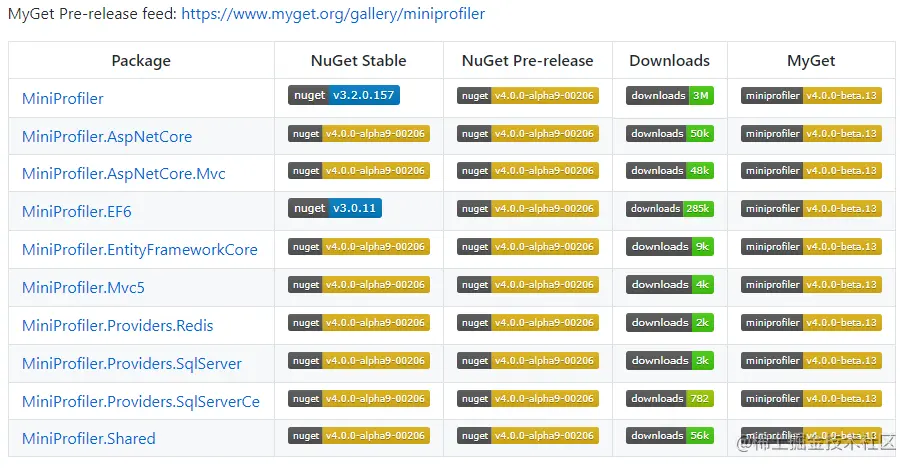Click MiniProfiler.EntityFrameworkCore MyGet badge
The height and width of the screenshot is (468, 912).
pyautogui.click(x=811, y=246)
